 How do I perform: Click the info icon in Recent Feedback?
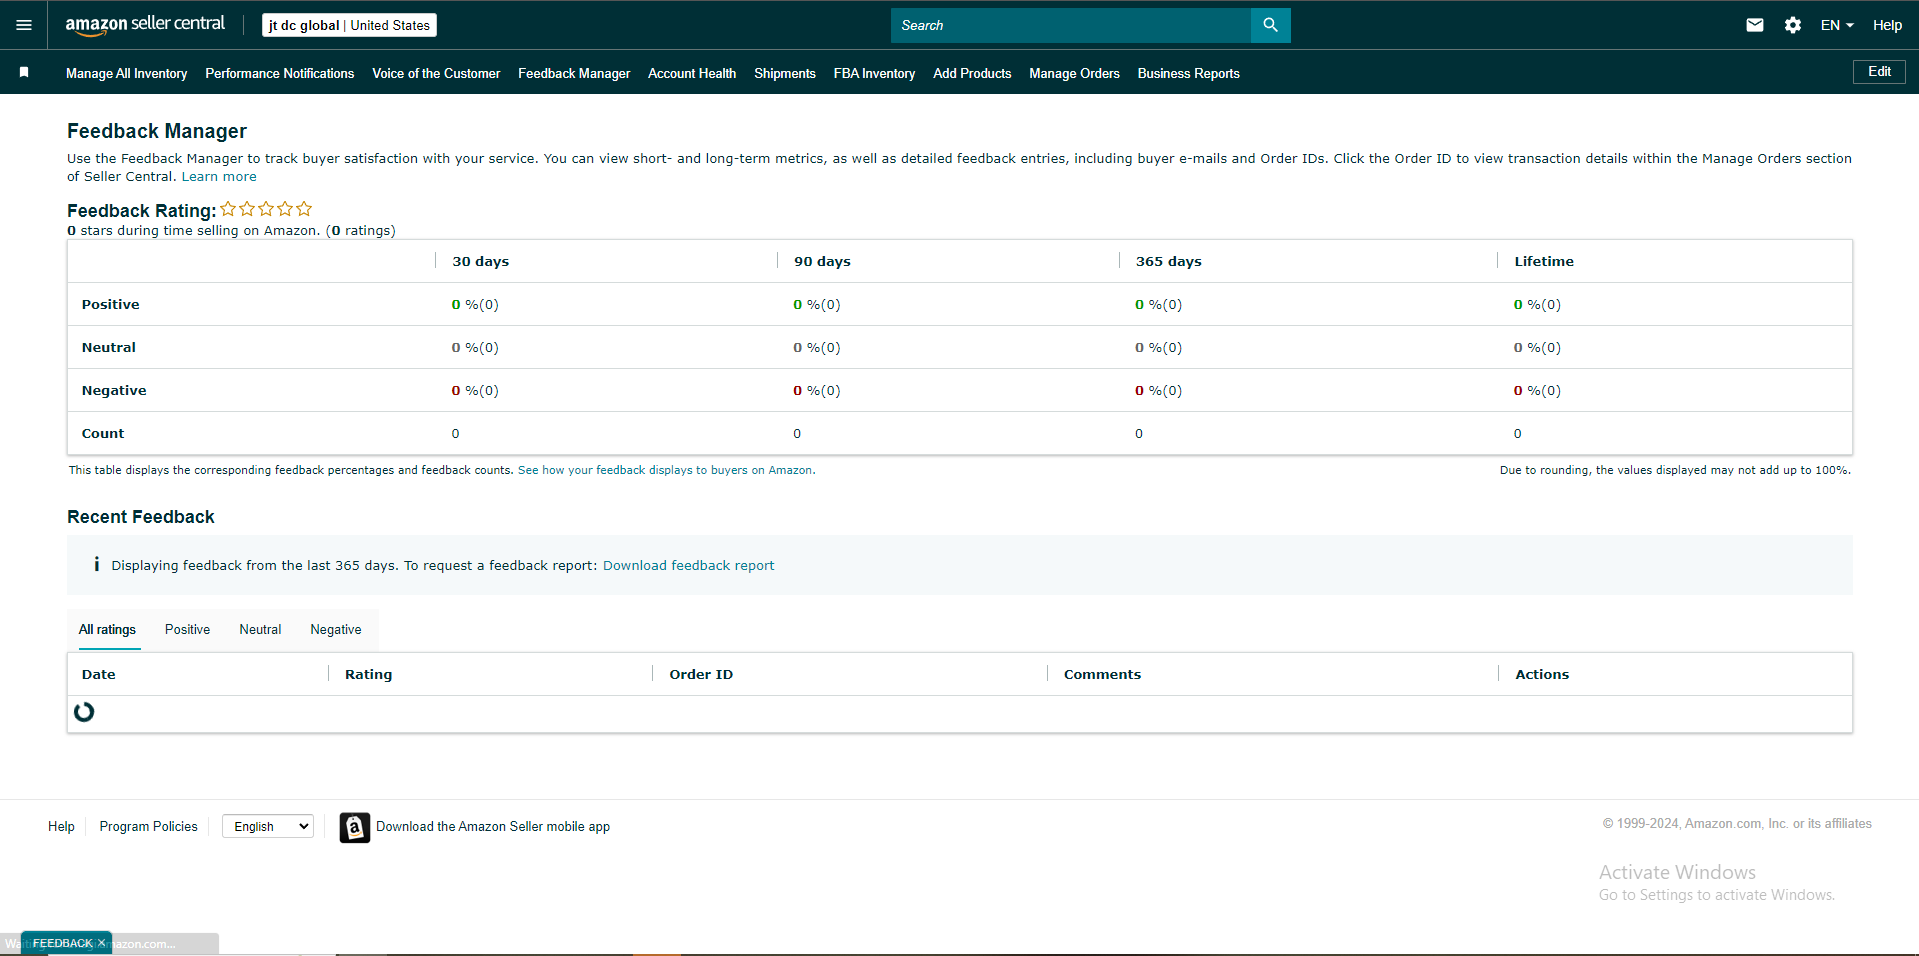click(96, 564)
